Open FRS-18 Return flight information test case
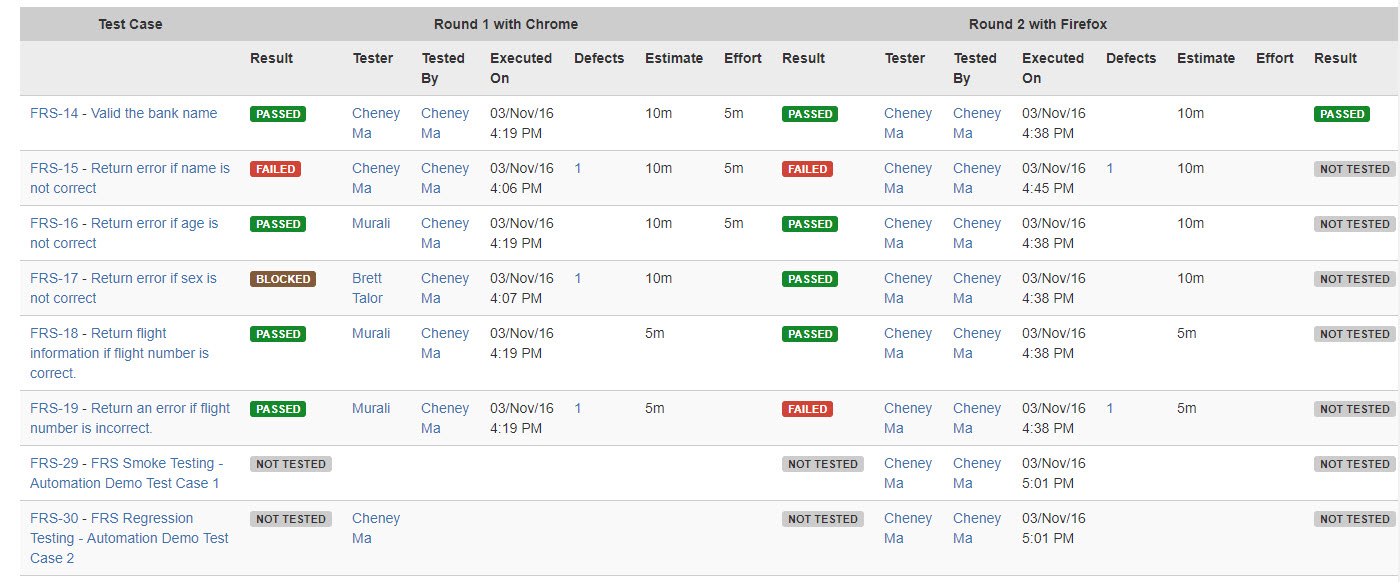Image resolution: width=1400 pixels, height=582 pixels. [x=98, y=333]
